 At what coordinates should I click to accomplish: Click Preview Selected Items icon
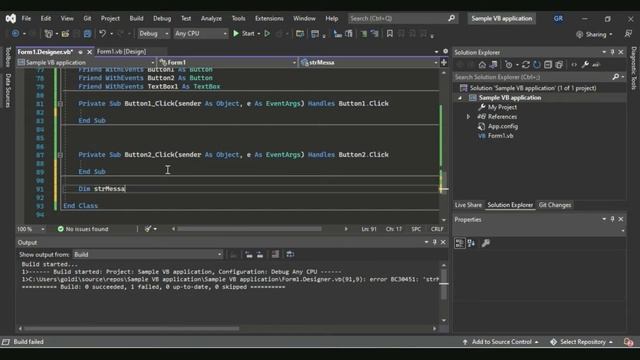point(596,64)
